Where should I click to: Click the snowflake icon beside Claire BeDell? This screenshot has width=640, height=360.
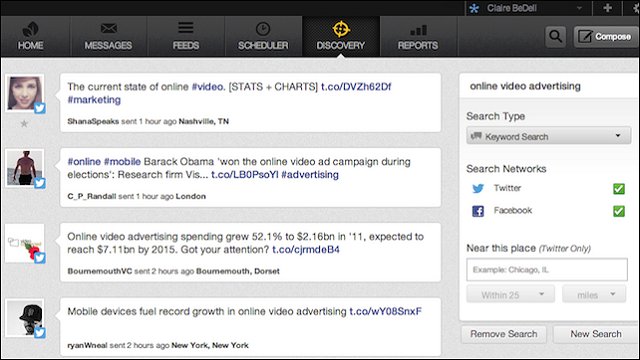click(x=474, y=8)
